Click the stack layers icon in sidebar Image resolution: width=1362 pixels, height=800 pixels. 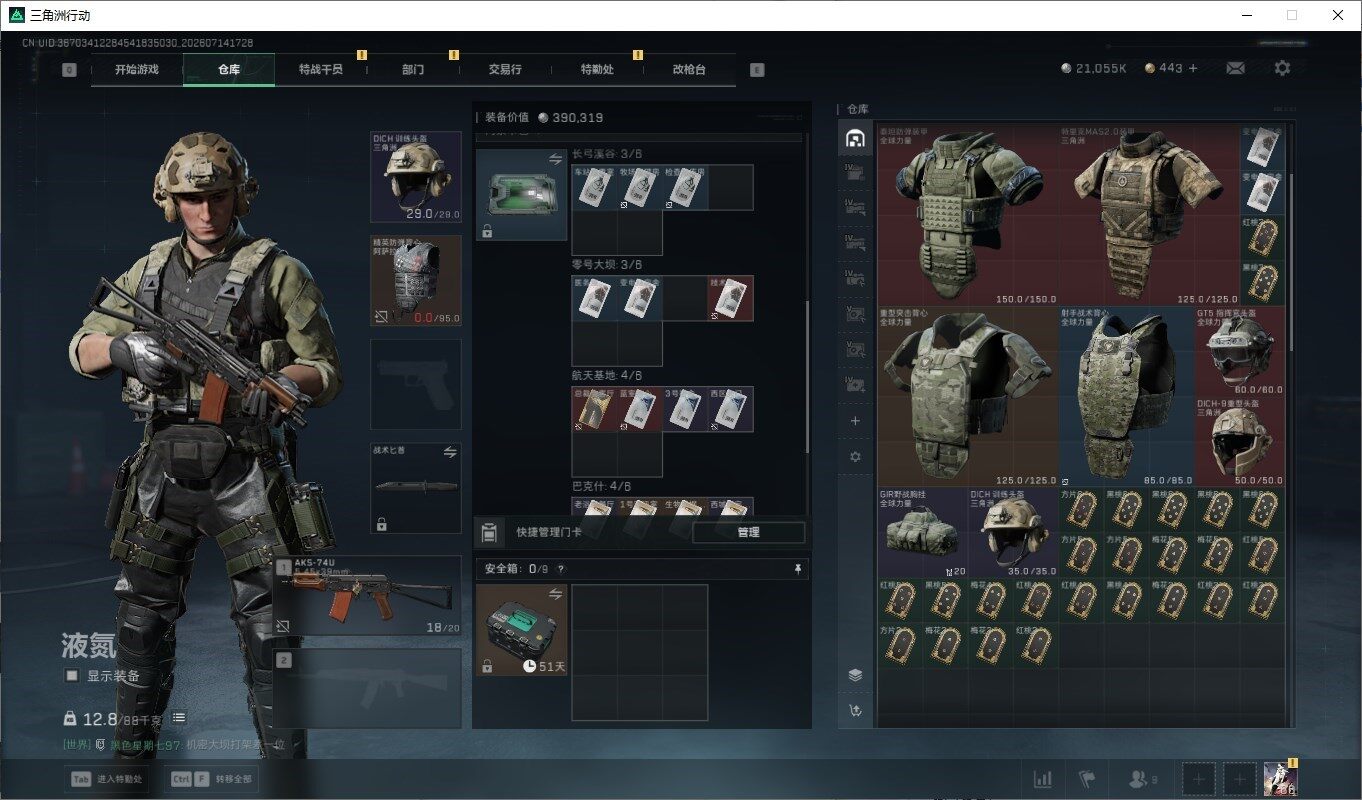(x=855, y=675)
